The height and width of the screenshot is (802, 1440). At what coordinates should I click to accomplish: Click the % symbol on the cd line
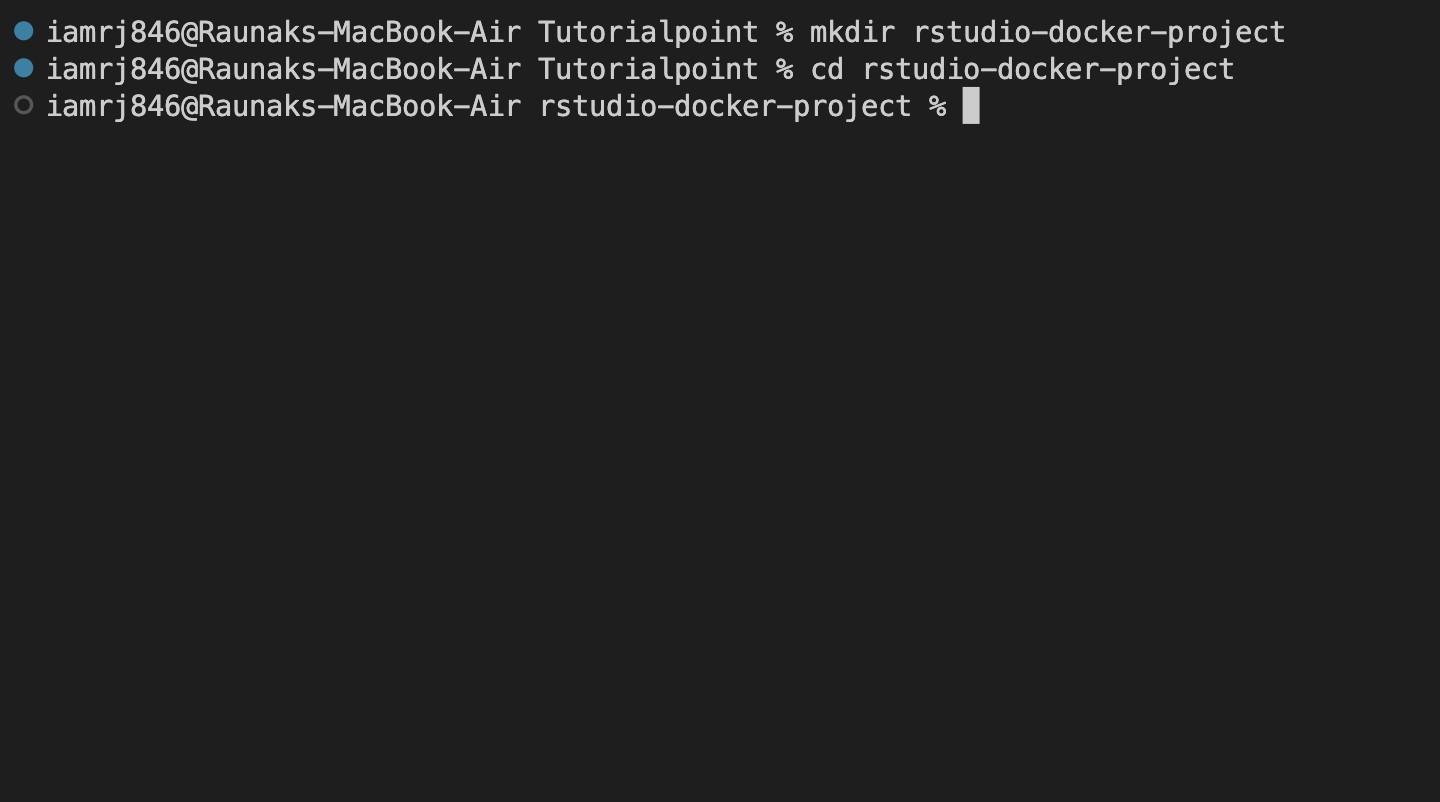(x=784, y=69)
